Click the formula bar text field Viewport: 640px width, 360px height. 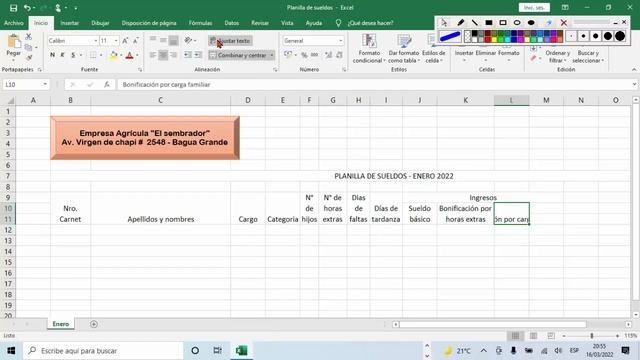[376, 84]
